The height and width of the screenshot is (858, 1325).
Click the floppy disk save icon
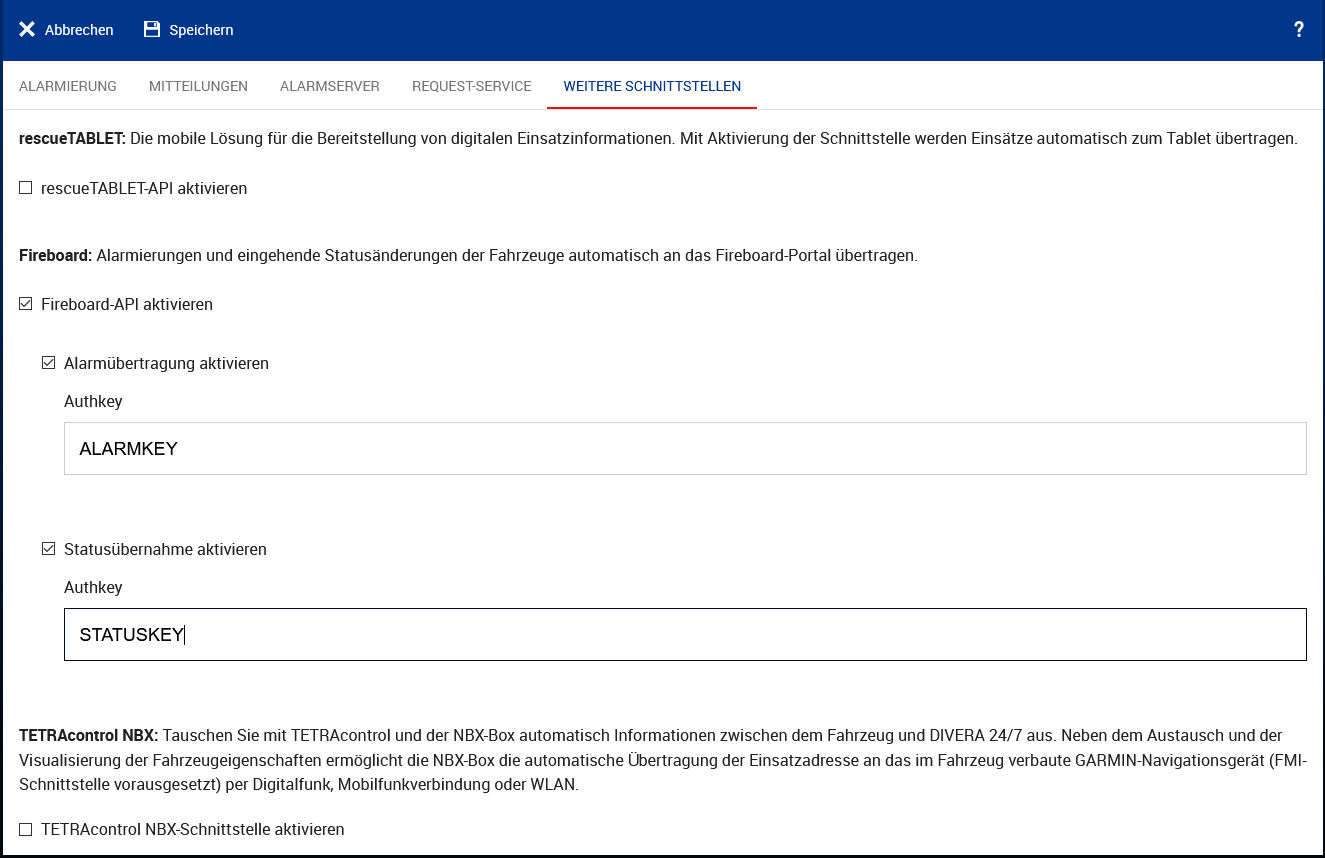pyautogui.click(x=152, y=30)
